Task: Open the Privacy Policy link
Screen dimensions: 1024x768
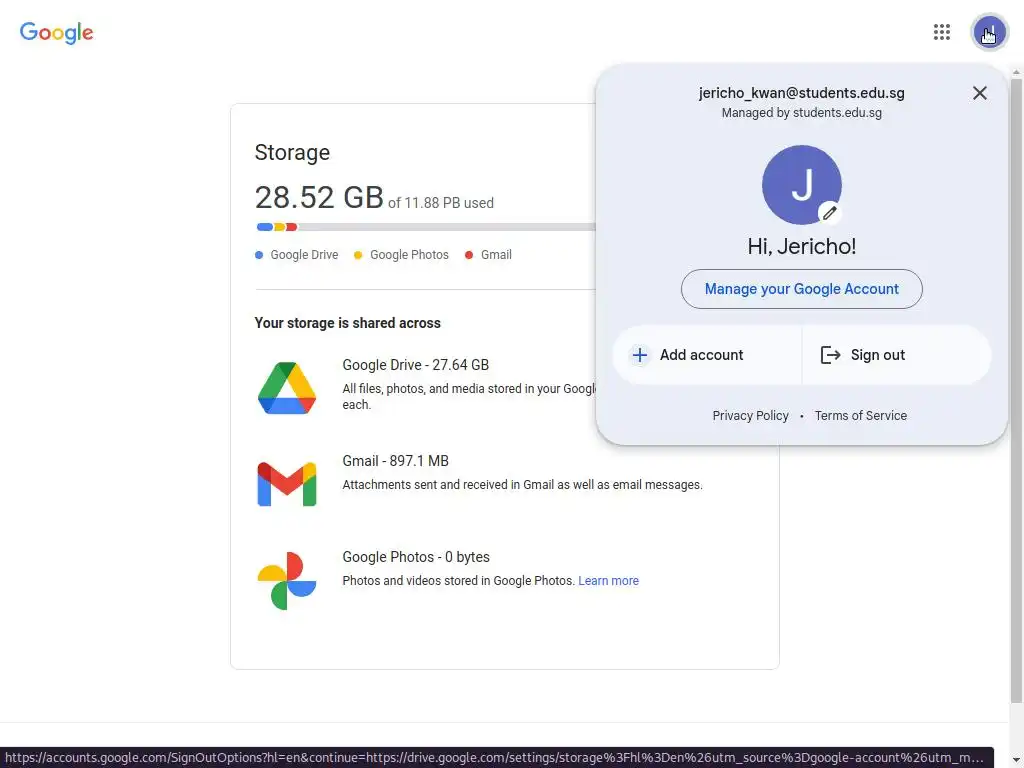Action: coord(750,416)
